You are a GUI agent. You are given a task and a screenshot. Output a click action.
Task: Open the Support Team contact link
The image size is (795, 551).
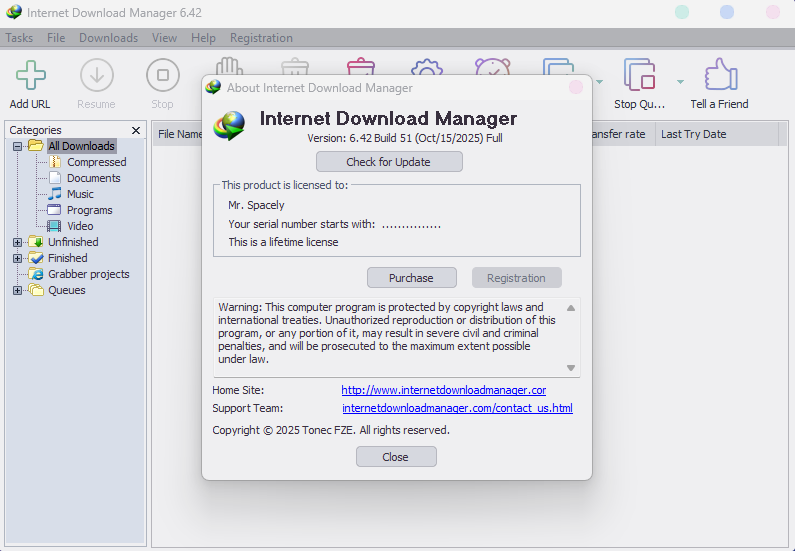coord(457,408)
